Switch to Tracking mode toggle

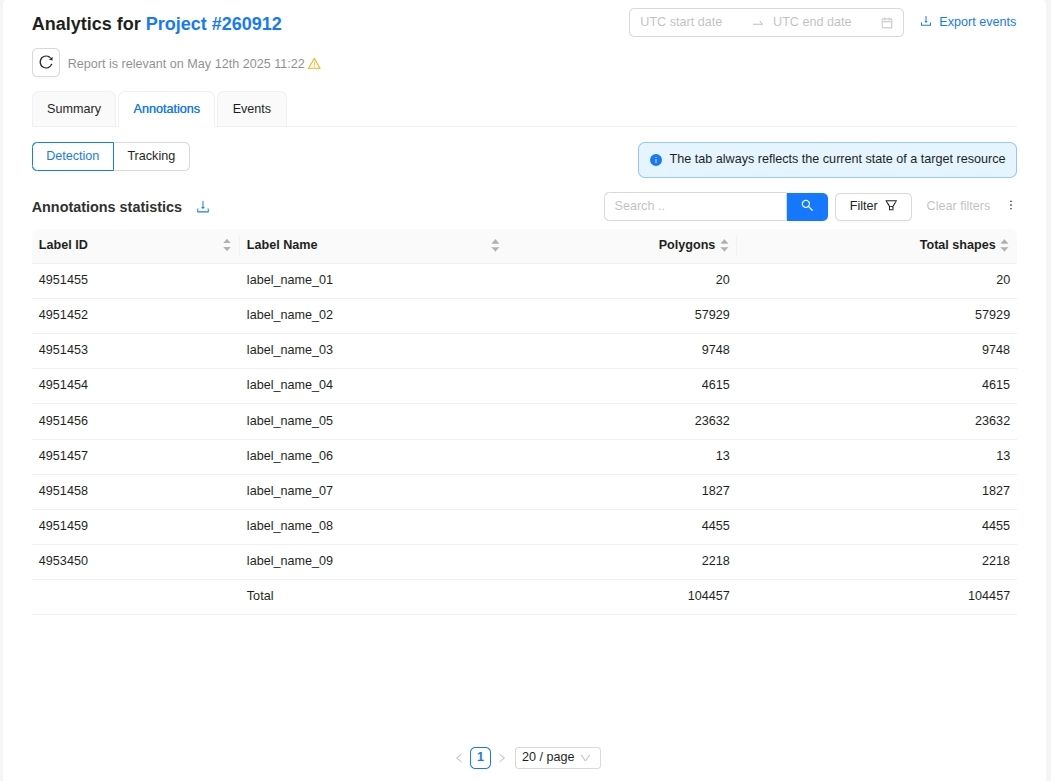pos(151,156)
